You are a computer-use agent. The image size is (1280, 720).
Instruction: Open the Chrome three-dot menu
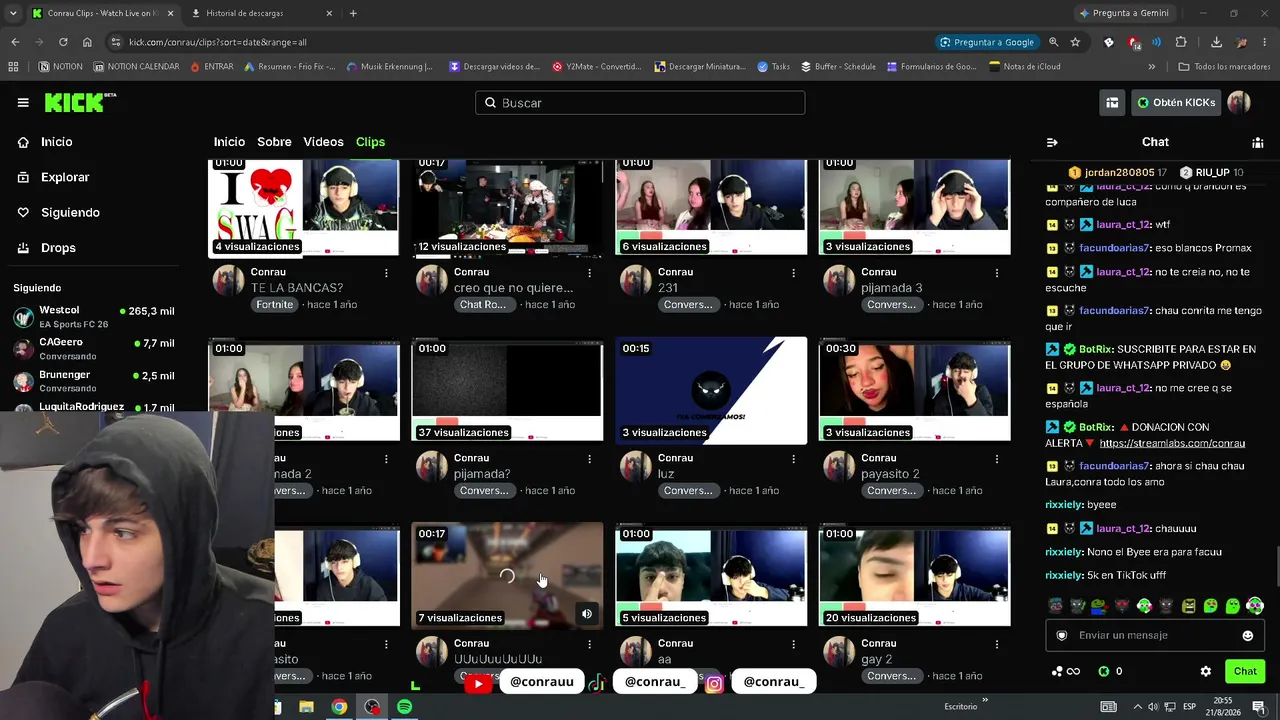(x=1266, y=42)
